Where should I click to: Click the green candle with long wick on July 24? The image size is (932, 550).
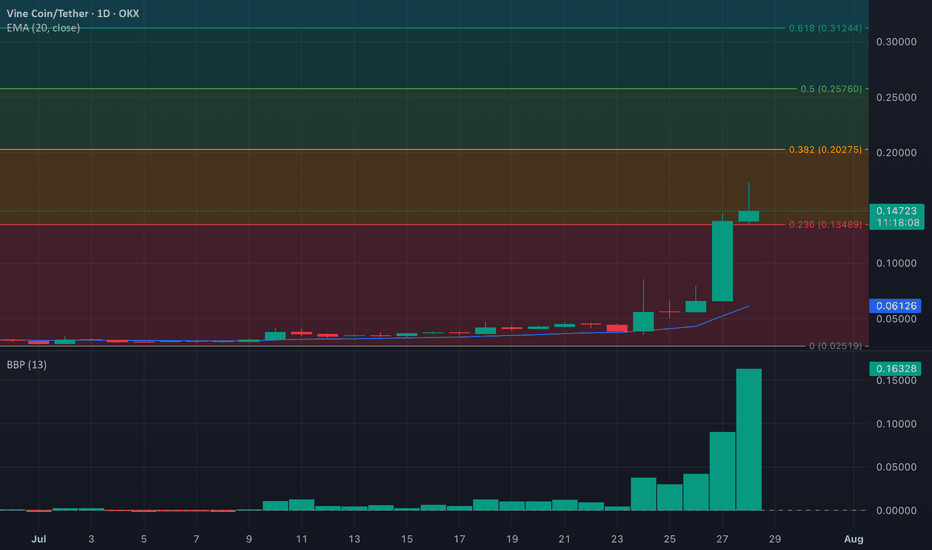click(643, 321)
